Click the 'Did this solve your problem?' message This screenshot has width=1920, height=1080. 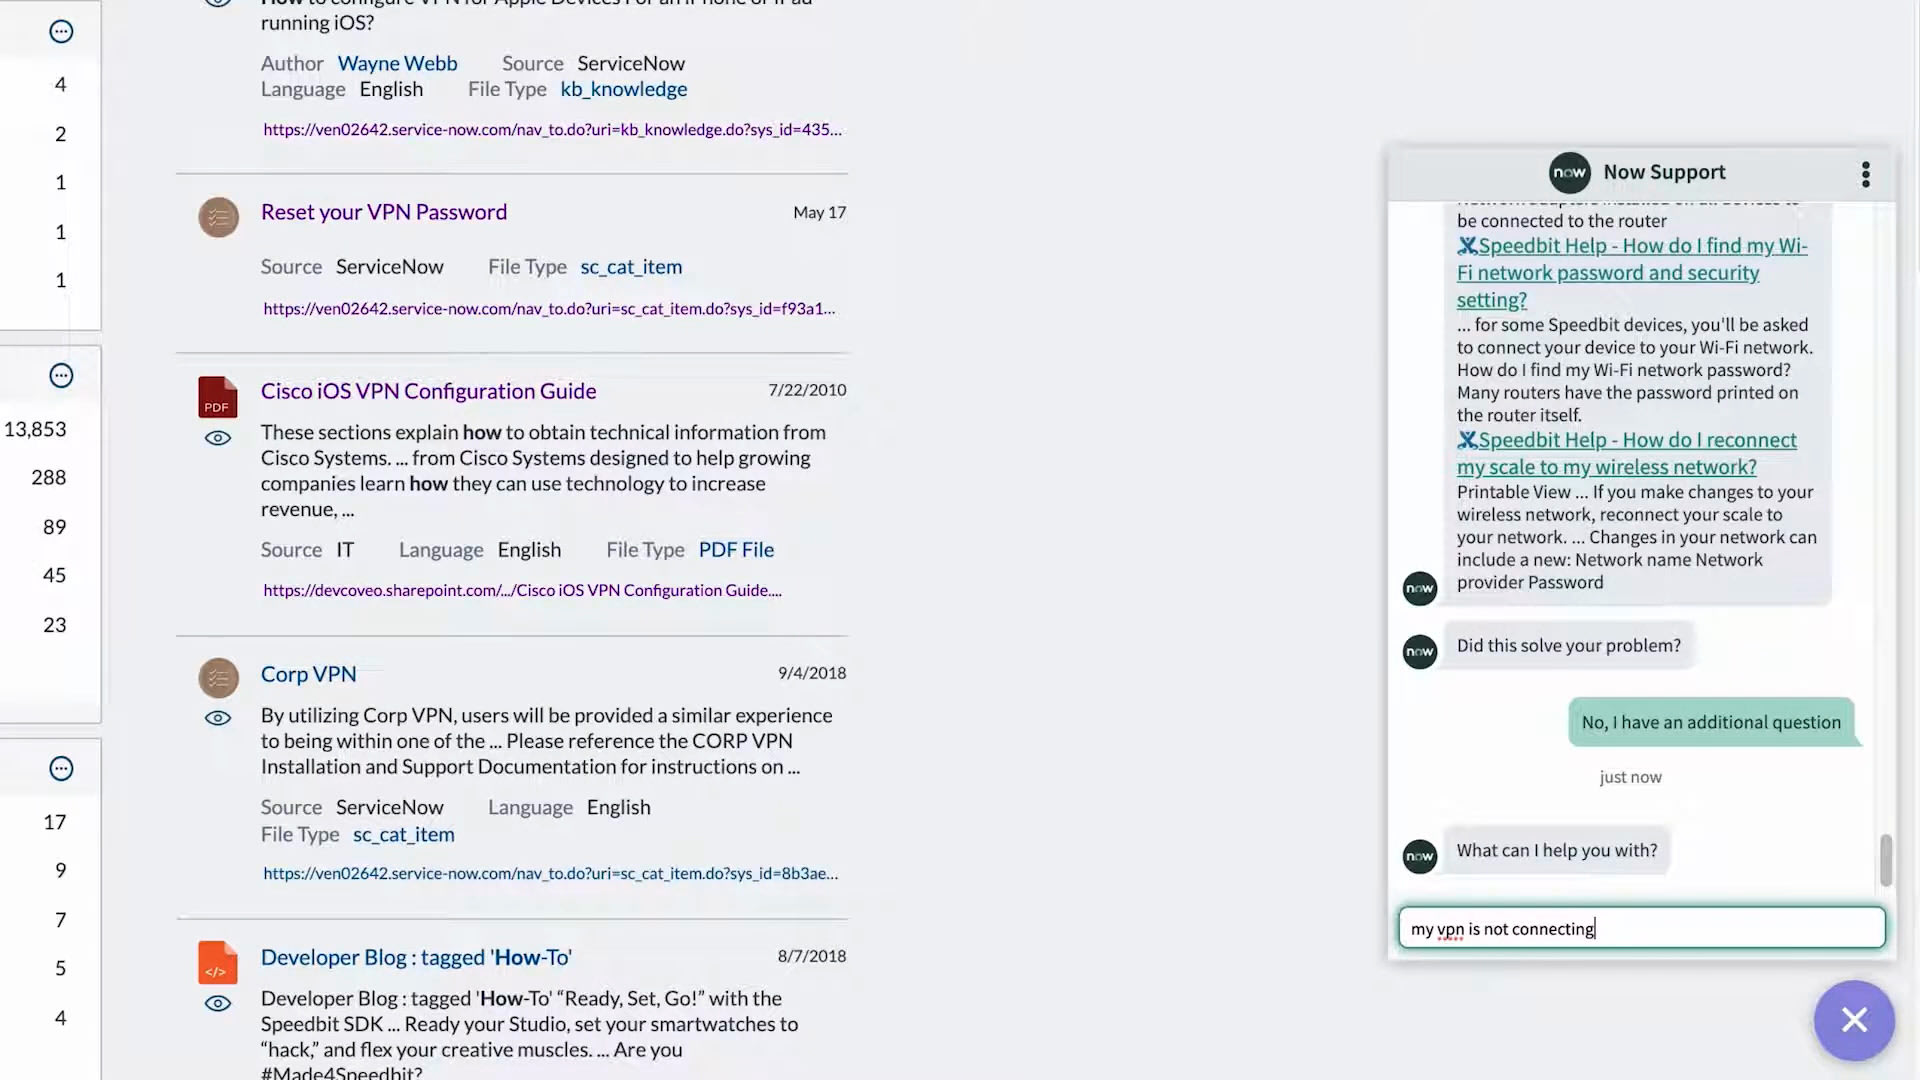pos(1569,646)
